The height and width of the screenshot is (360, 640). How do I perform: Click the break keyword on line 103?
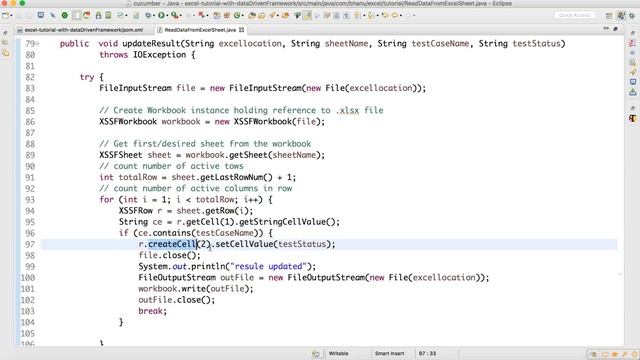coord(151,311)
